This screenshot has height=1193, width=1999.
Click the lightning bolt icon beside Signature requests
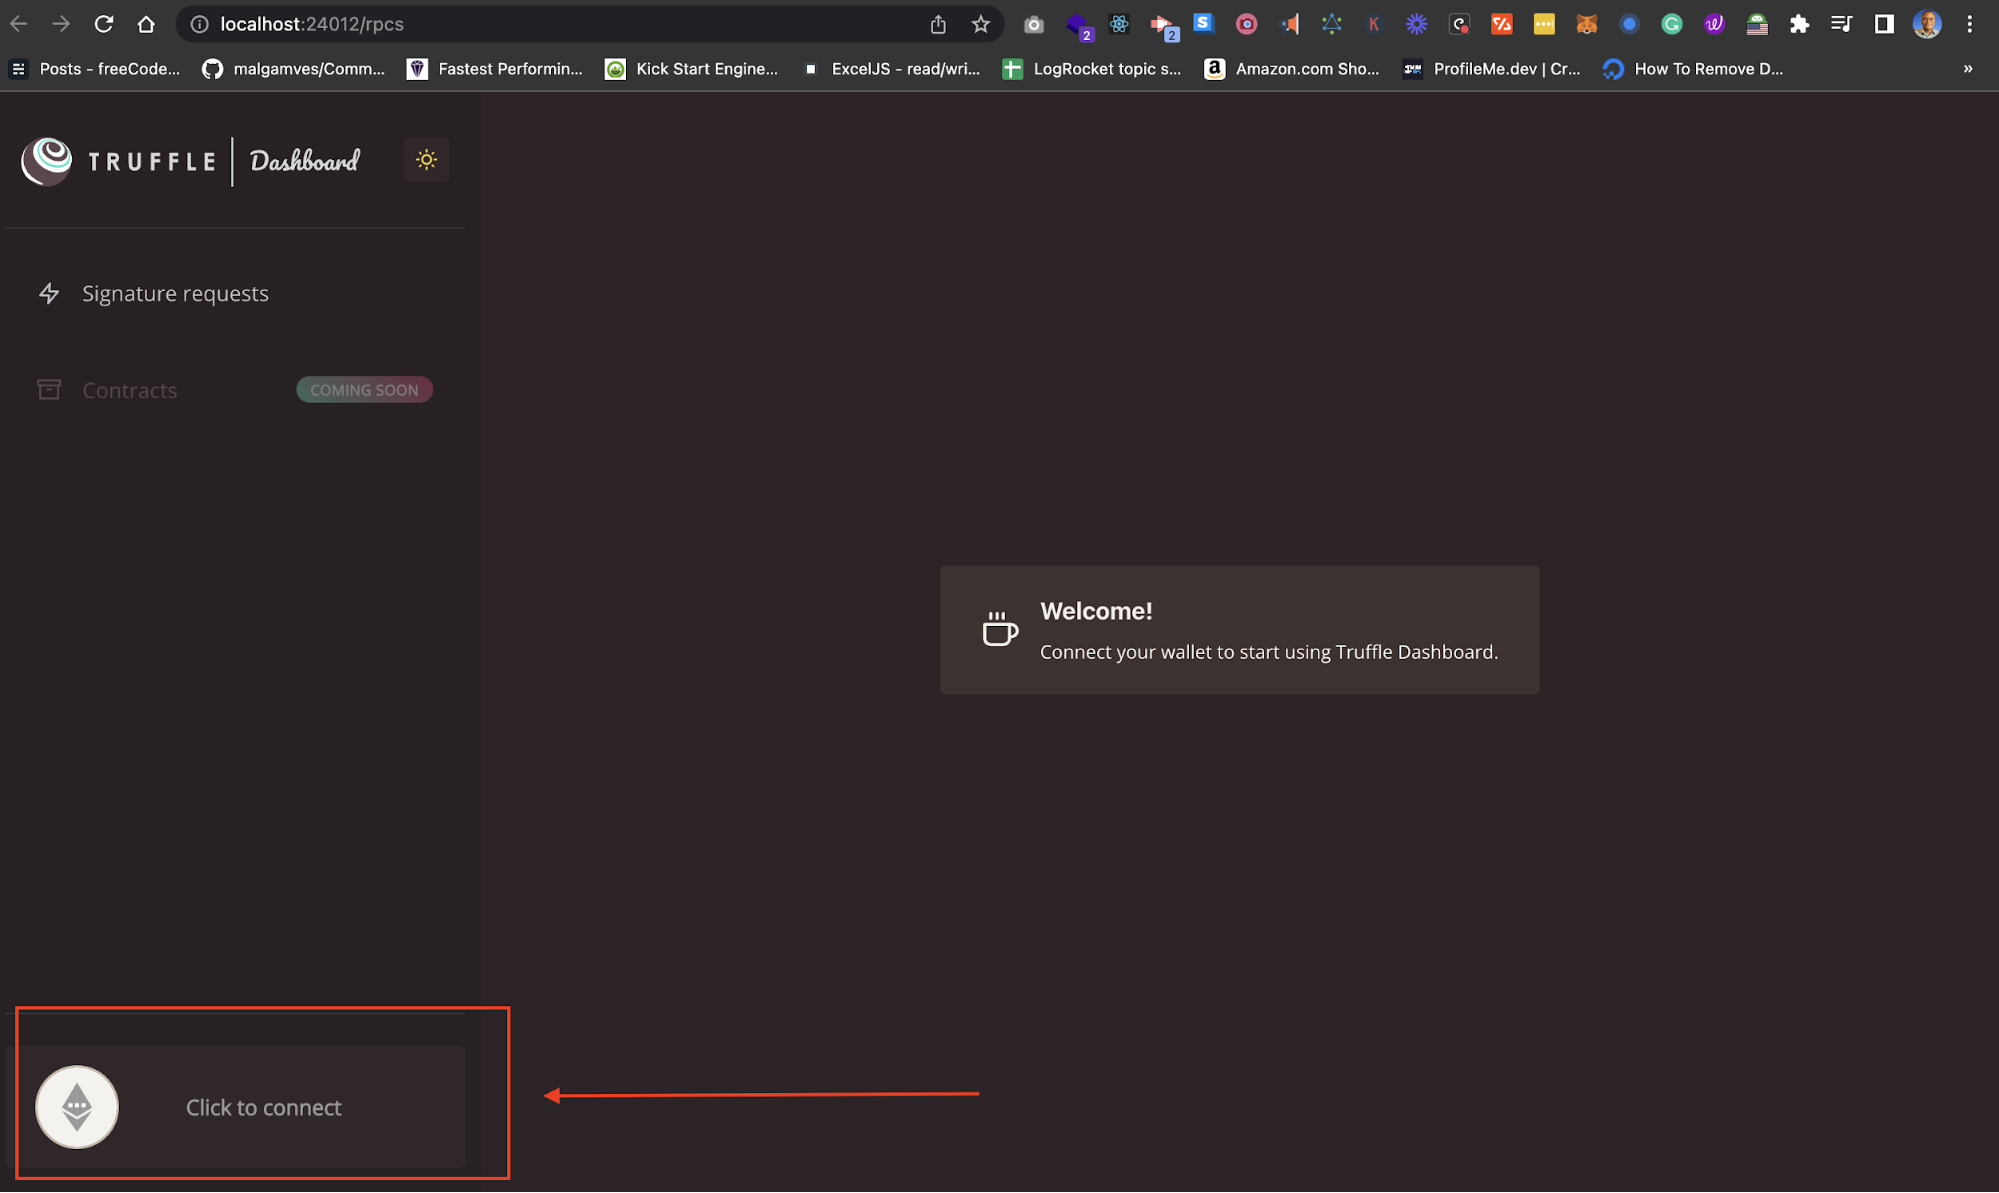coord(49,293)
